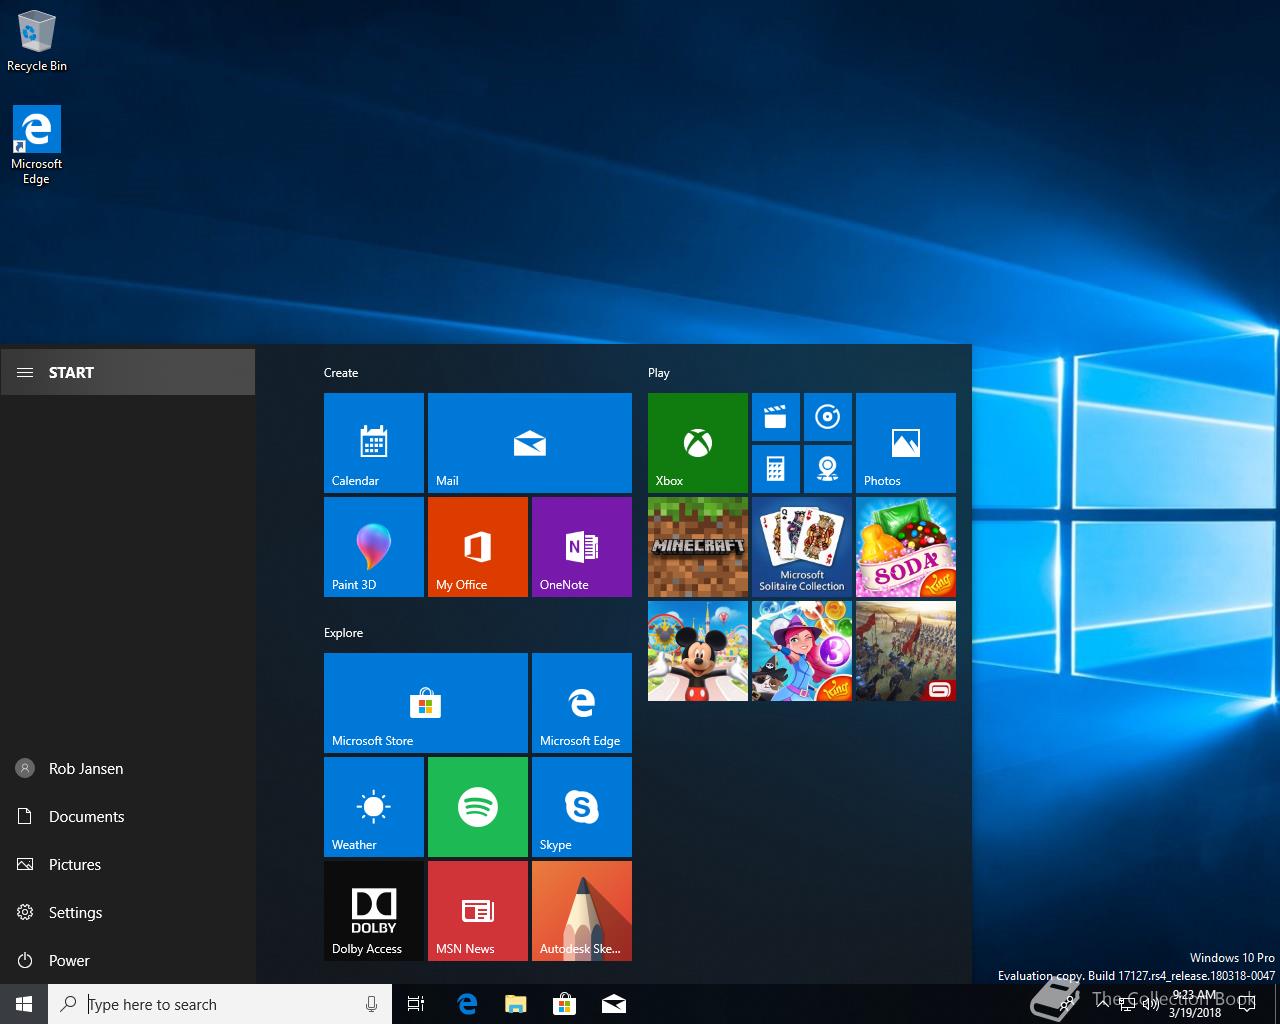Launch the Minecraft tile
Image resolution: width=1280 pixels, height=1024 pixels.
coord(698,547)
